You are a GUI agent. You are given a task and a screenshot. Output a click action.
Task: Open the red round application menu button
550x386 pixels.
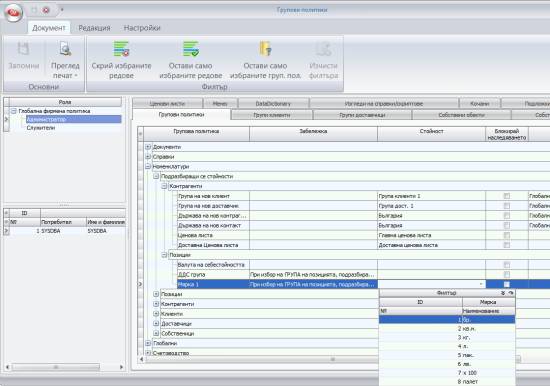pyautogui.click(x=13, y=12)
